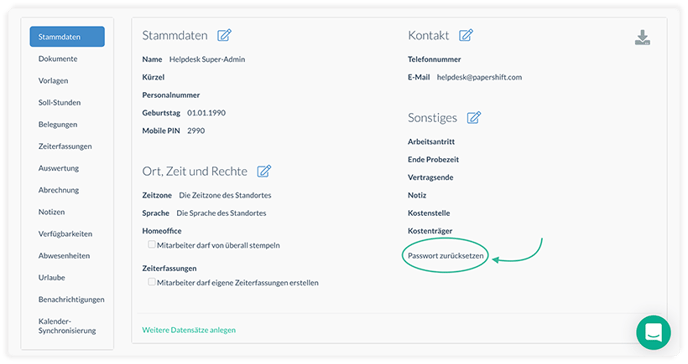The width and height of the screenshot is (688, 364).
Task: Open the Dokumente sidebar section
Action: click(x=57, y=59)
